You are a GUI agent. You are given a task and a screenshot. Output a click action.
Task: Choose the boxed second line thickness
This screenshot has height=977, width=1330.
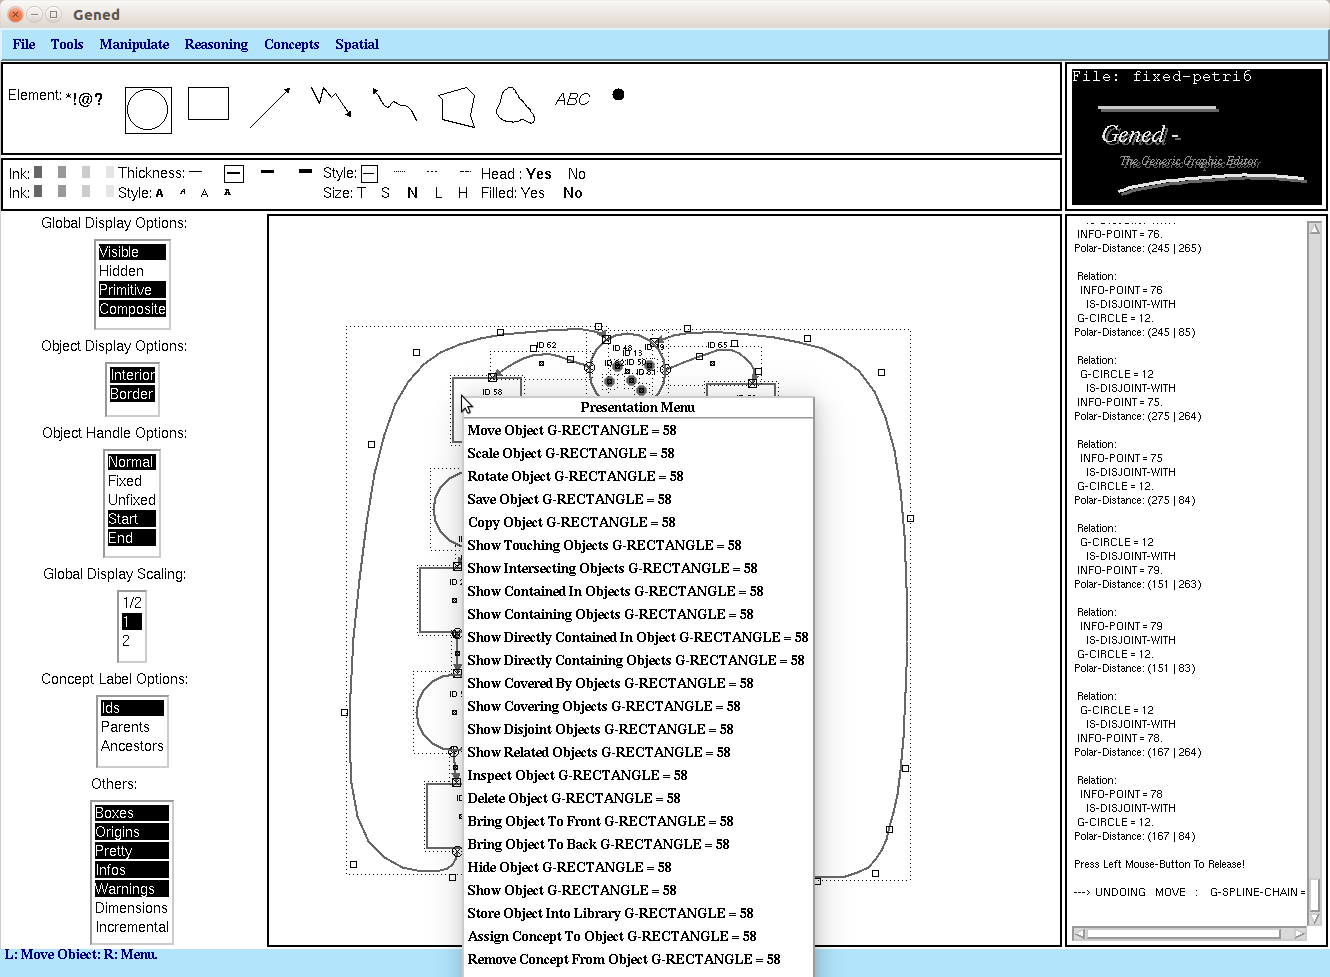point(234,174)
